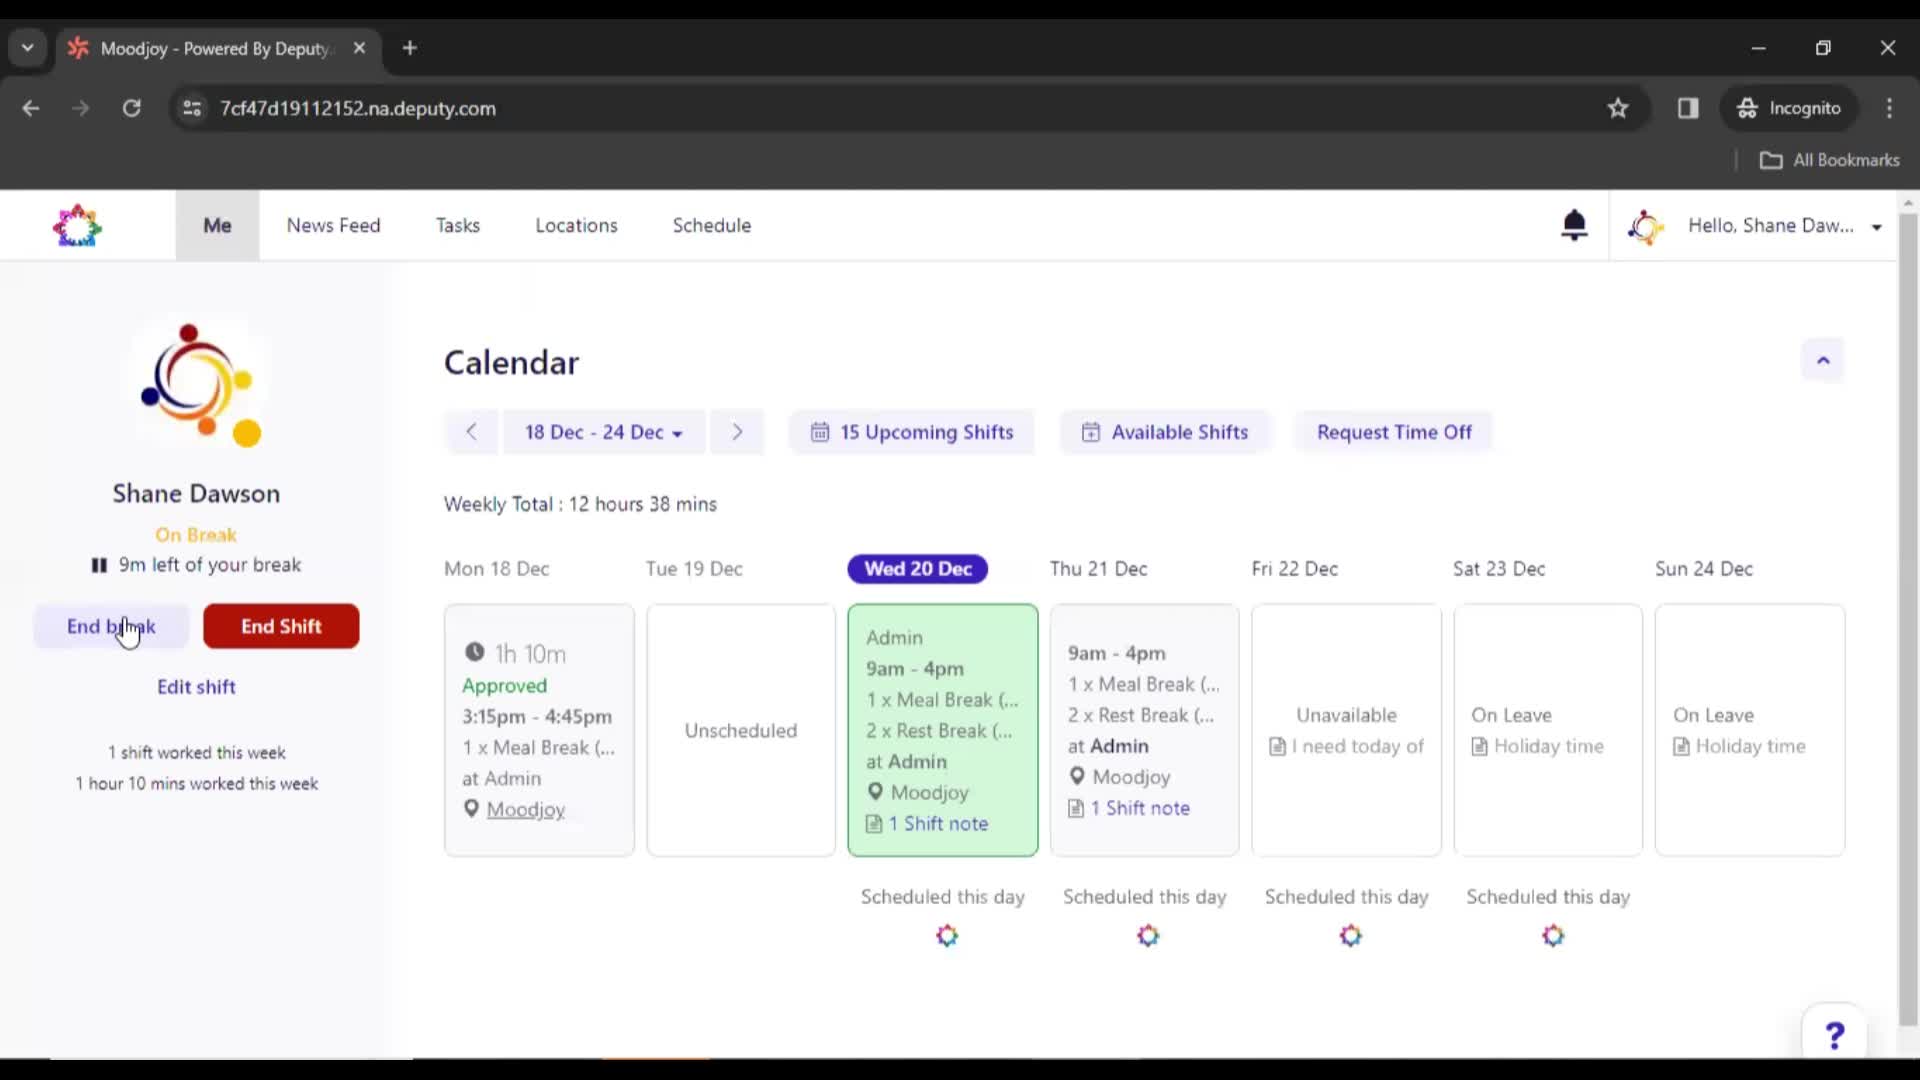Click the location pin icon on Wednesday's shift

[875, 792]
